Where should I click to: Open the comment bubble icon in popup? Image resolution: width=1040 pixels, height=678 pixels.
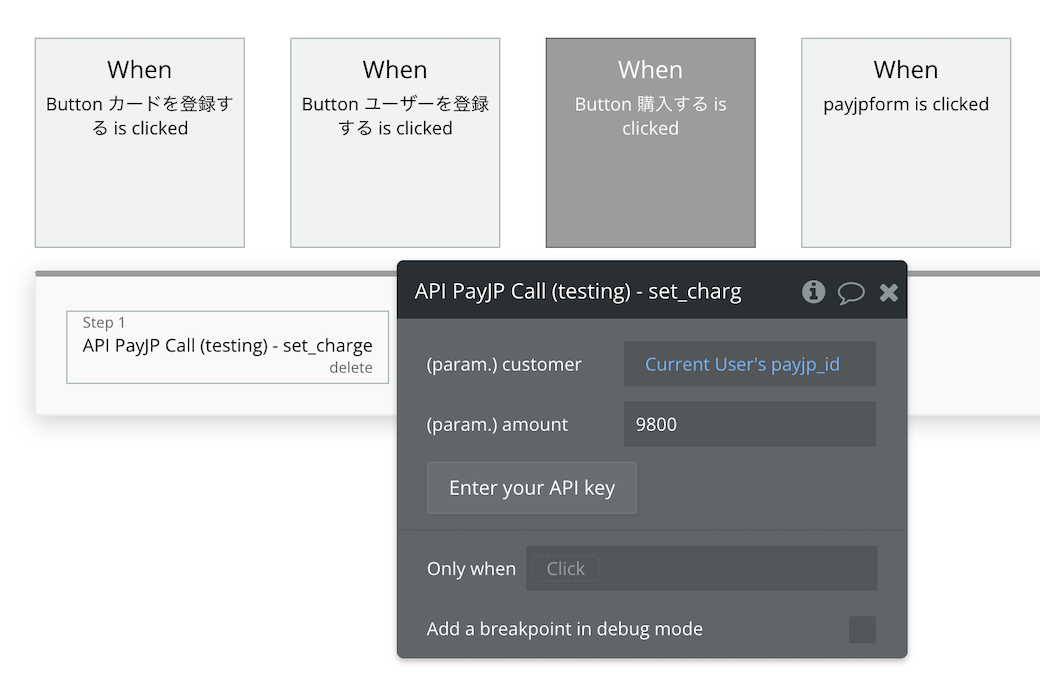(851, 293)
